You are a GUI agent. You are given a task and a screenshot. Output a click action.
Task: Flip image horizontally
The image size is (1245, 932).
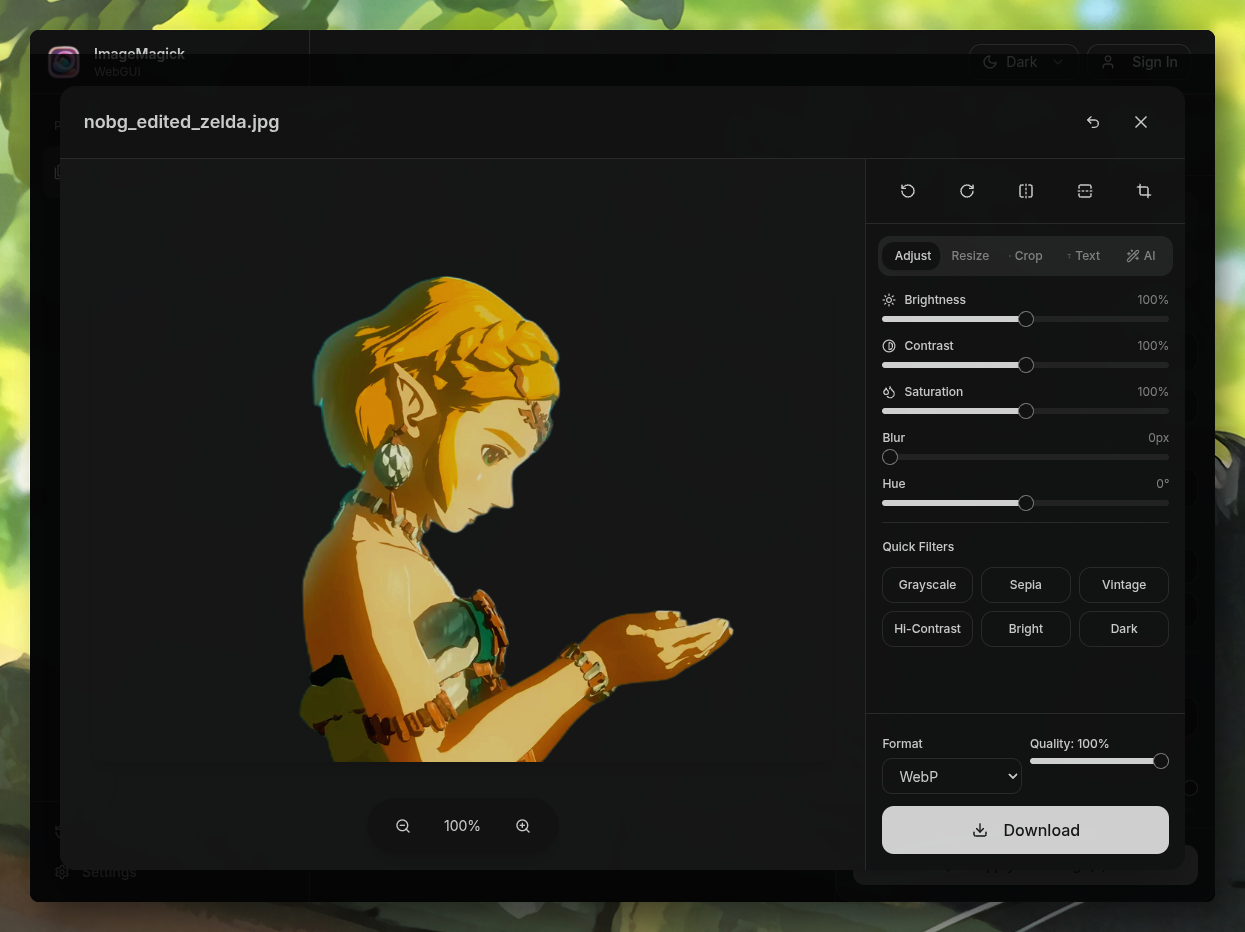[1026, 191]
